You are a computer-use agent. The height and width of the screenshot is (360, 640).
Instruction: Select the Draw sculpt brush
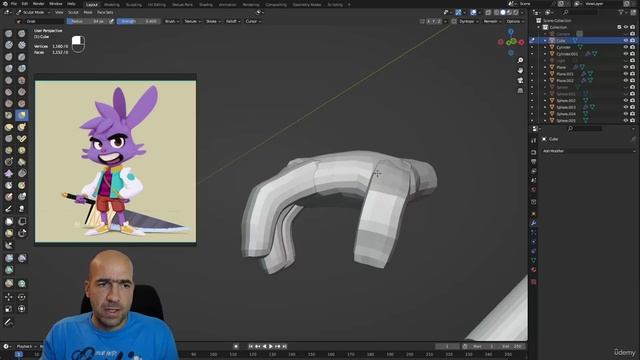(x=9, y=33)
